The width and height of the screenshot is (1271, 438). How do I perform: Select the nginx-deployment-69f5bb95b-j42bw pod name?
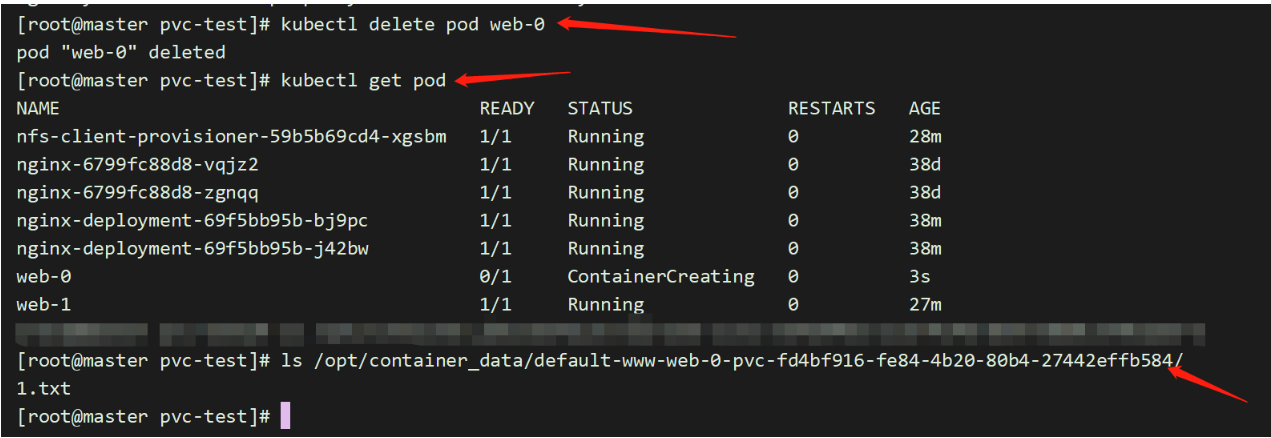pos(193,248)
